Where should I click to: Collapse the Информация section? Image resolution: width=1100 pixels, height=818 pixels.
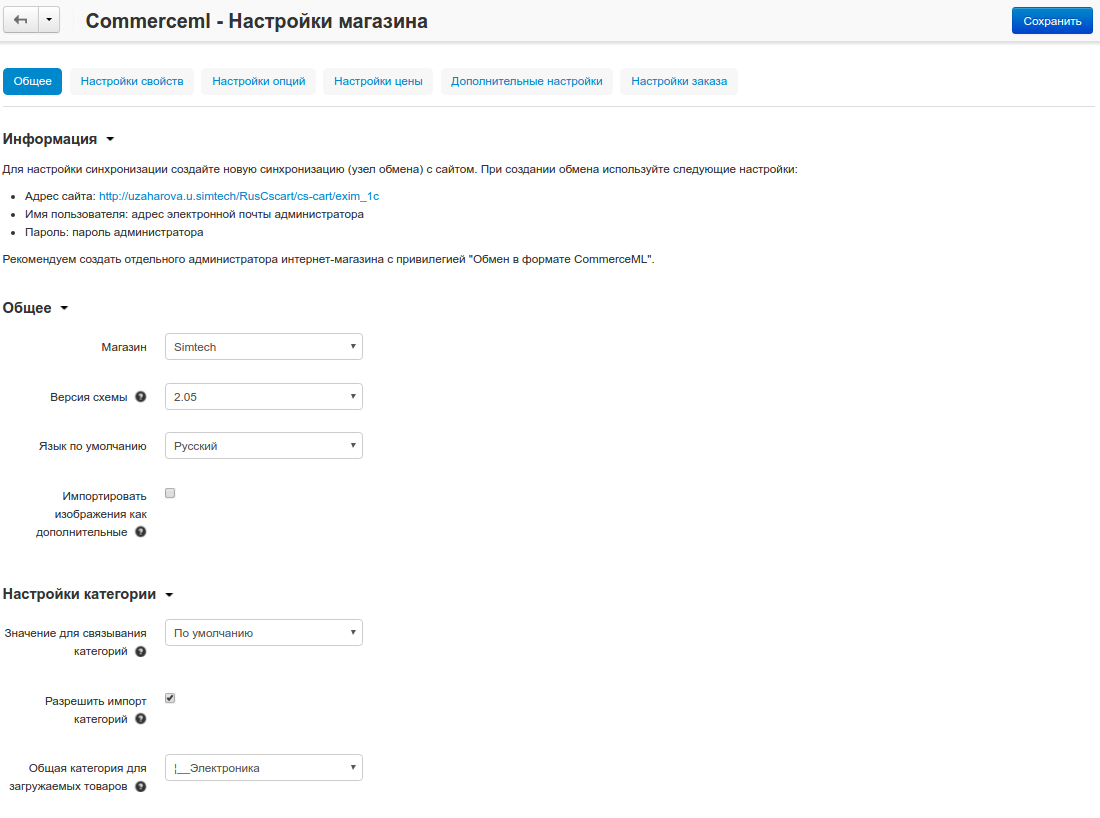click(x=58, y=139)
